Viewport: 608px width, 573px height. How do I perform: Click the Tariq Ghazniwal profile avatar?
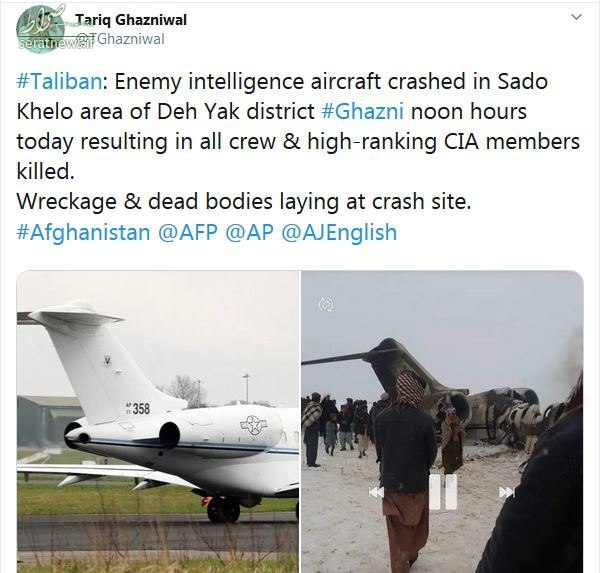tap(40, 28)
